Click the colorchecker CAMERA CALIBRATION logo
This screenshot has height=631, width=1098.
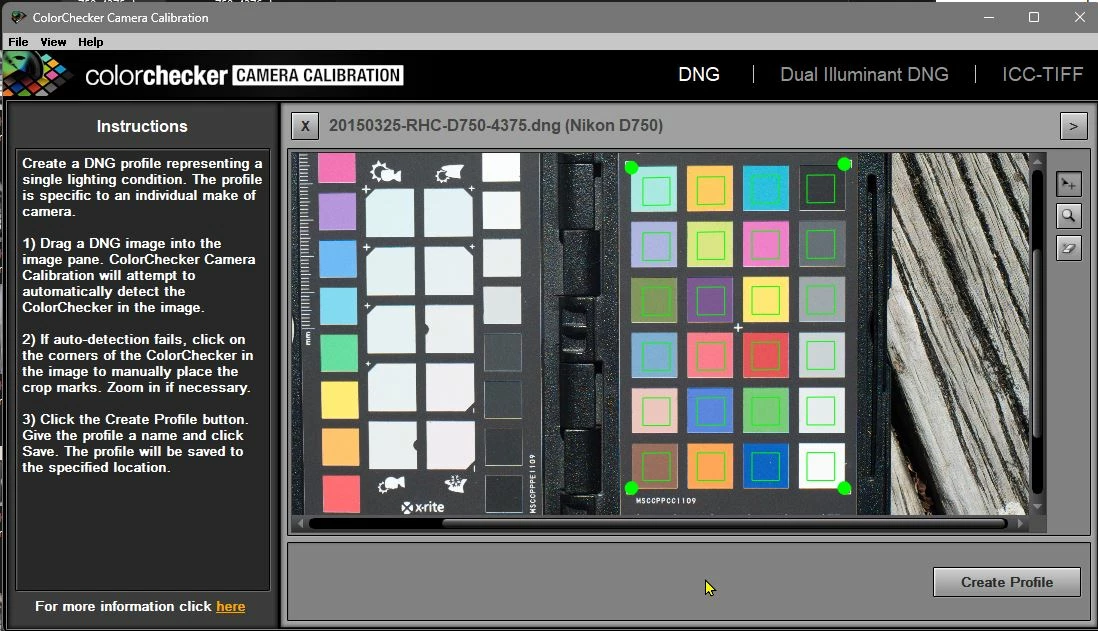[244, 75]
